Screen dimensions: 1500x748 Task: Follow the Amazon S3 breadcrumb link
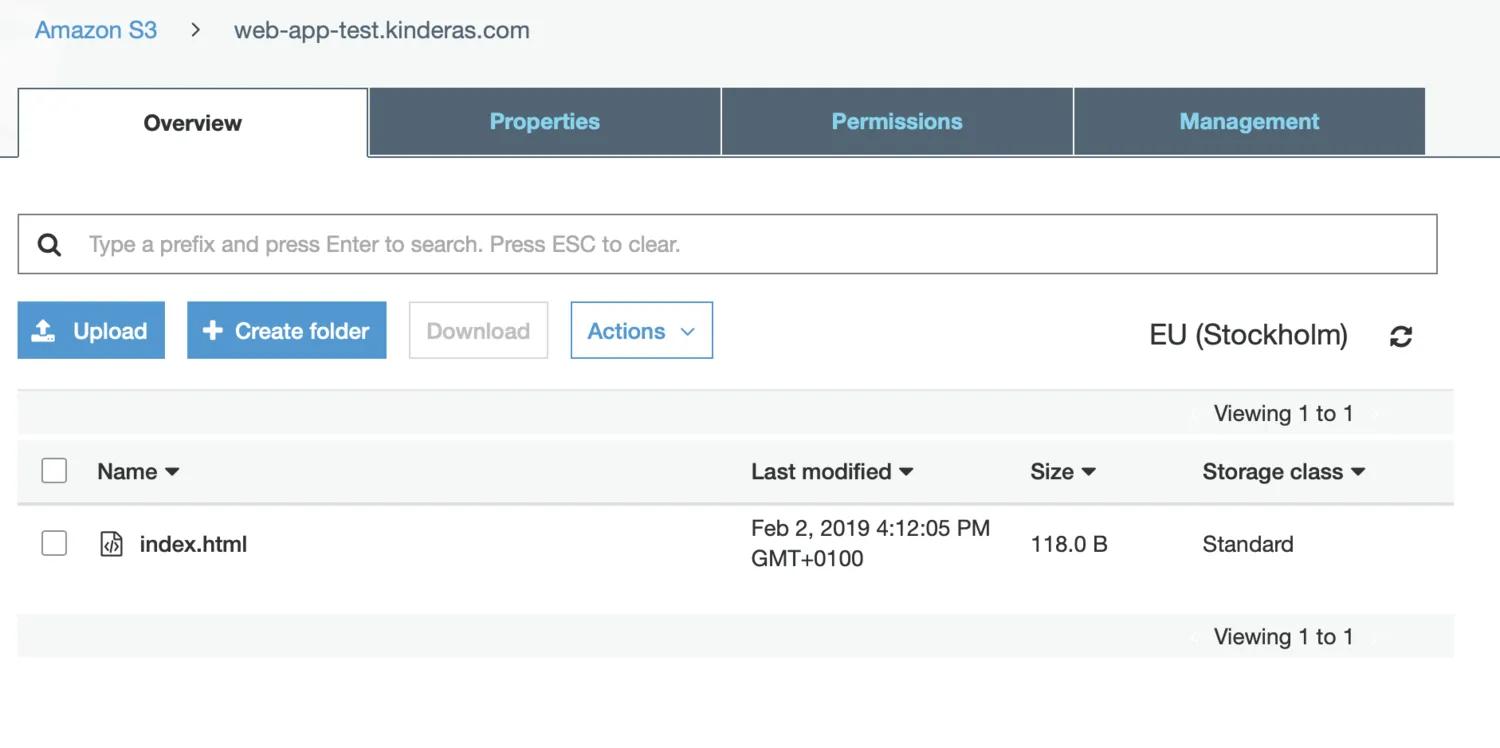(x=95, y=30)
